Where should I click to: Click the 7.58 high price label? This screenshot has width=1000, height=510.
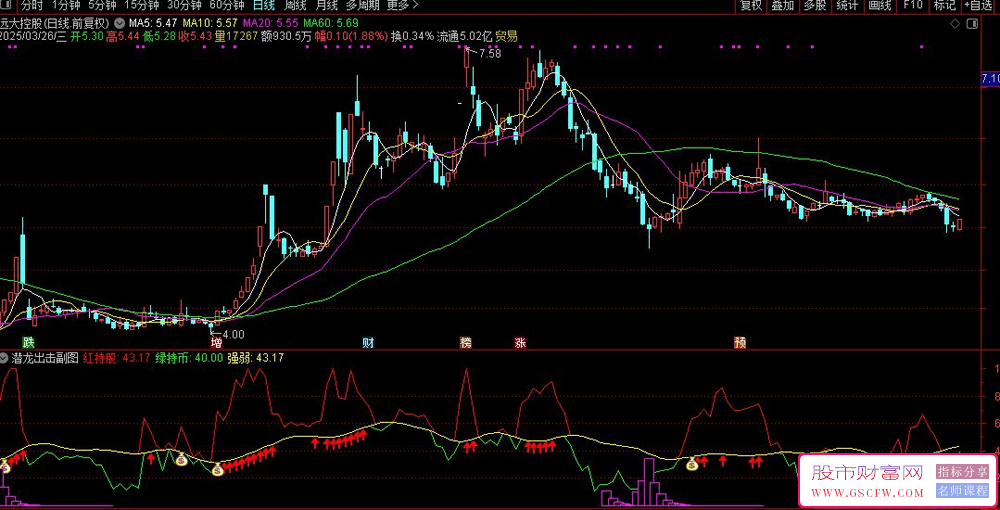click(x=490, y=54)
